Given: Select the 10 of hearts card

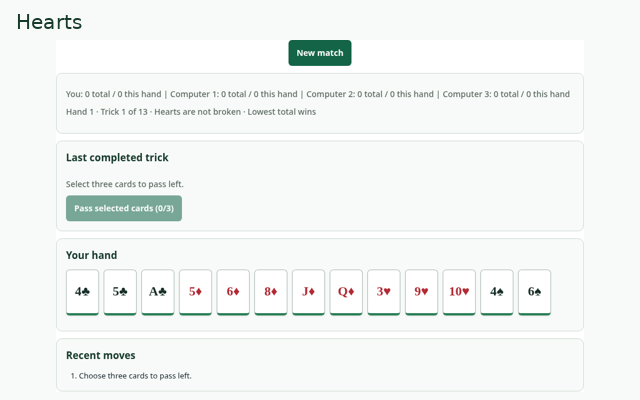Looking at the screenshot, I should click(x=459, y=292).
